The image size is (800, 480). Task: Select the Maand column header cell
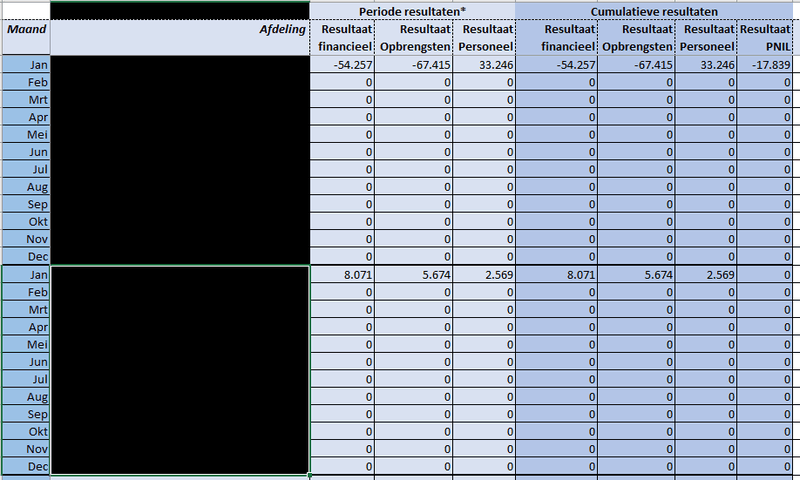(26, 37)
